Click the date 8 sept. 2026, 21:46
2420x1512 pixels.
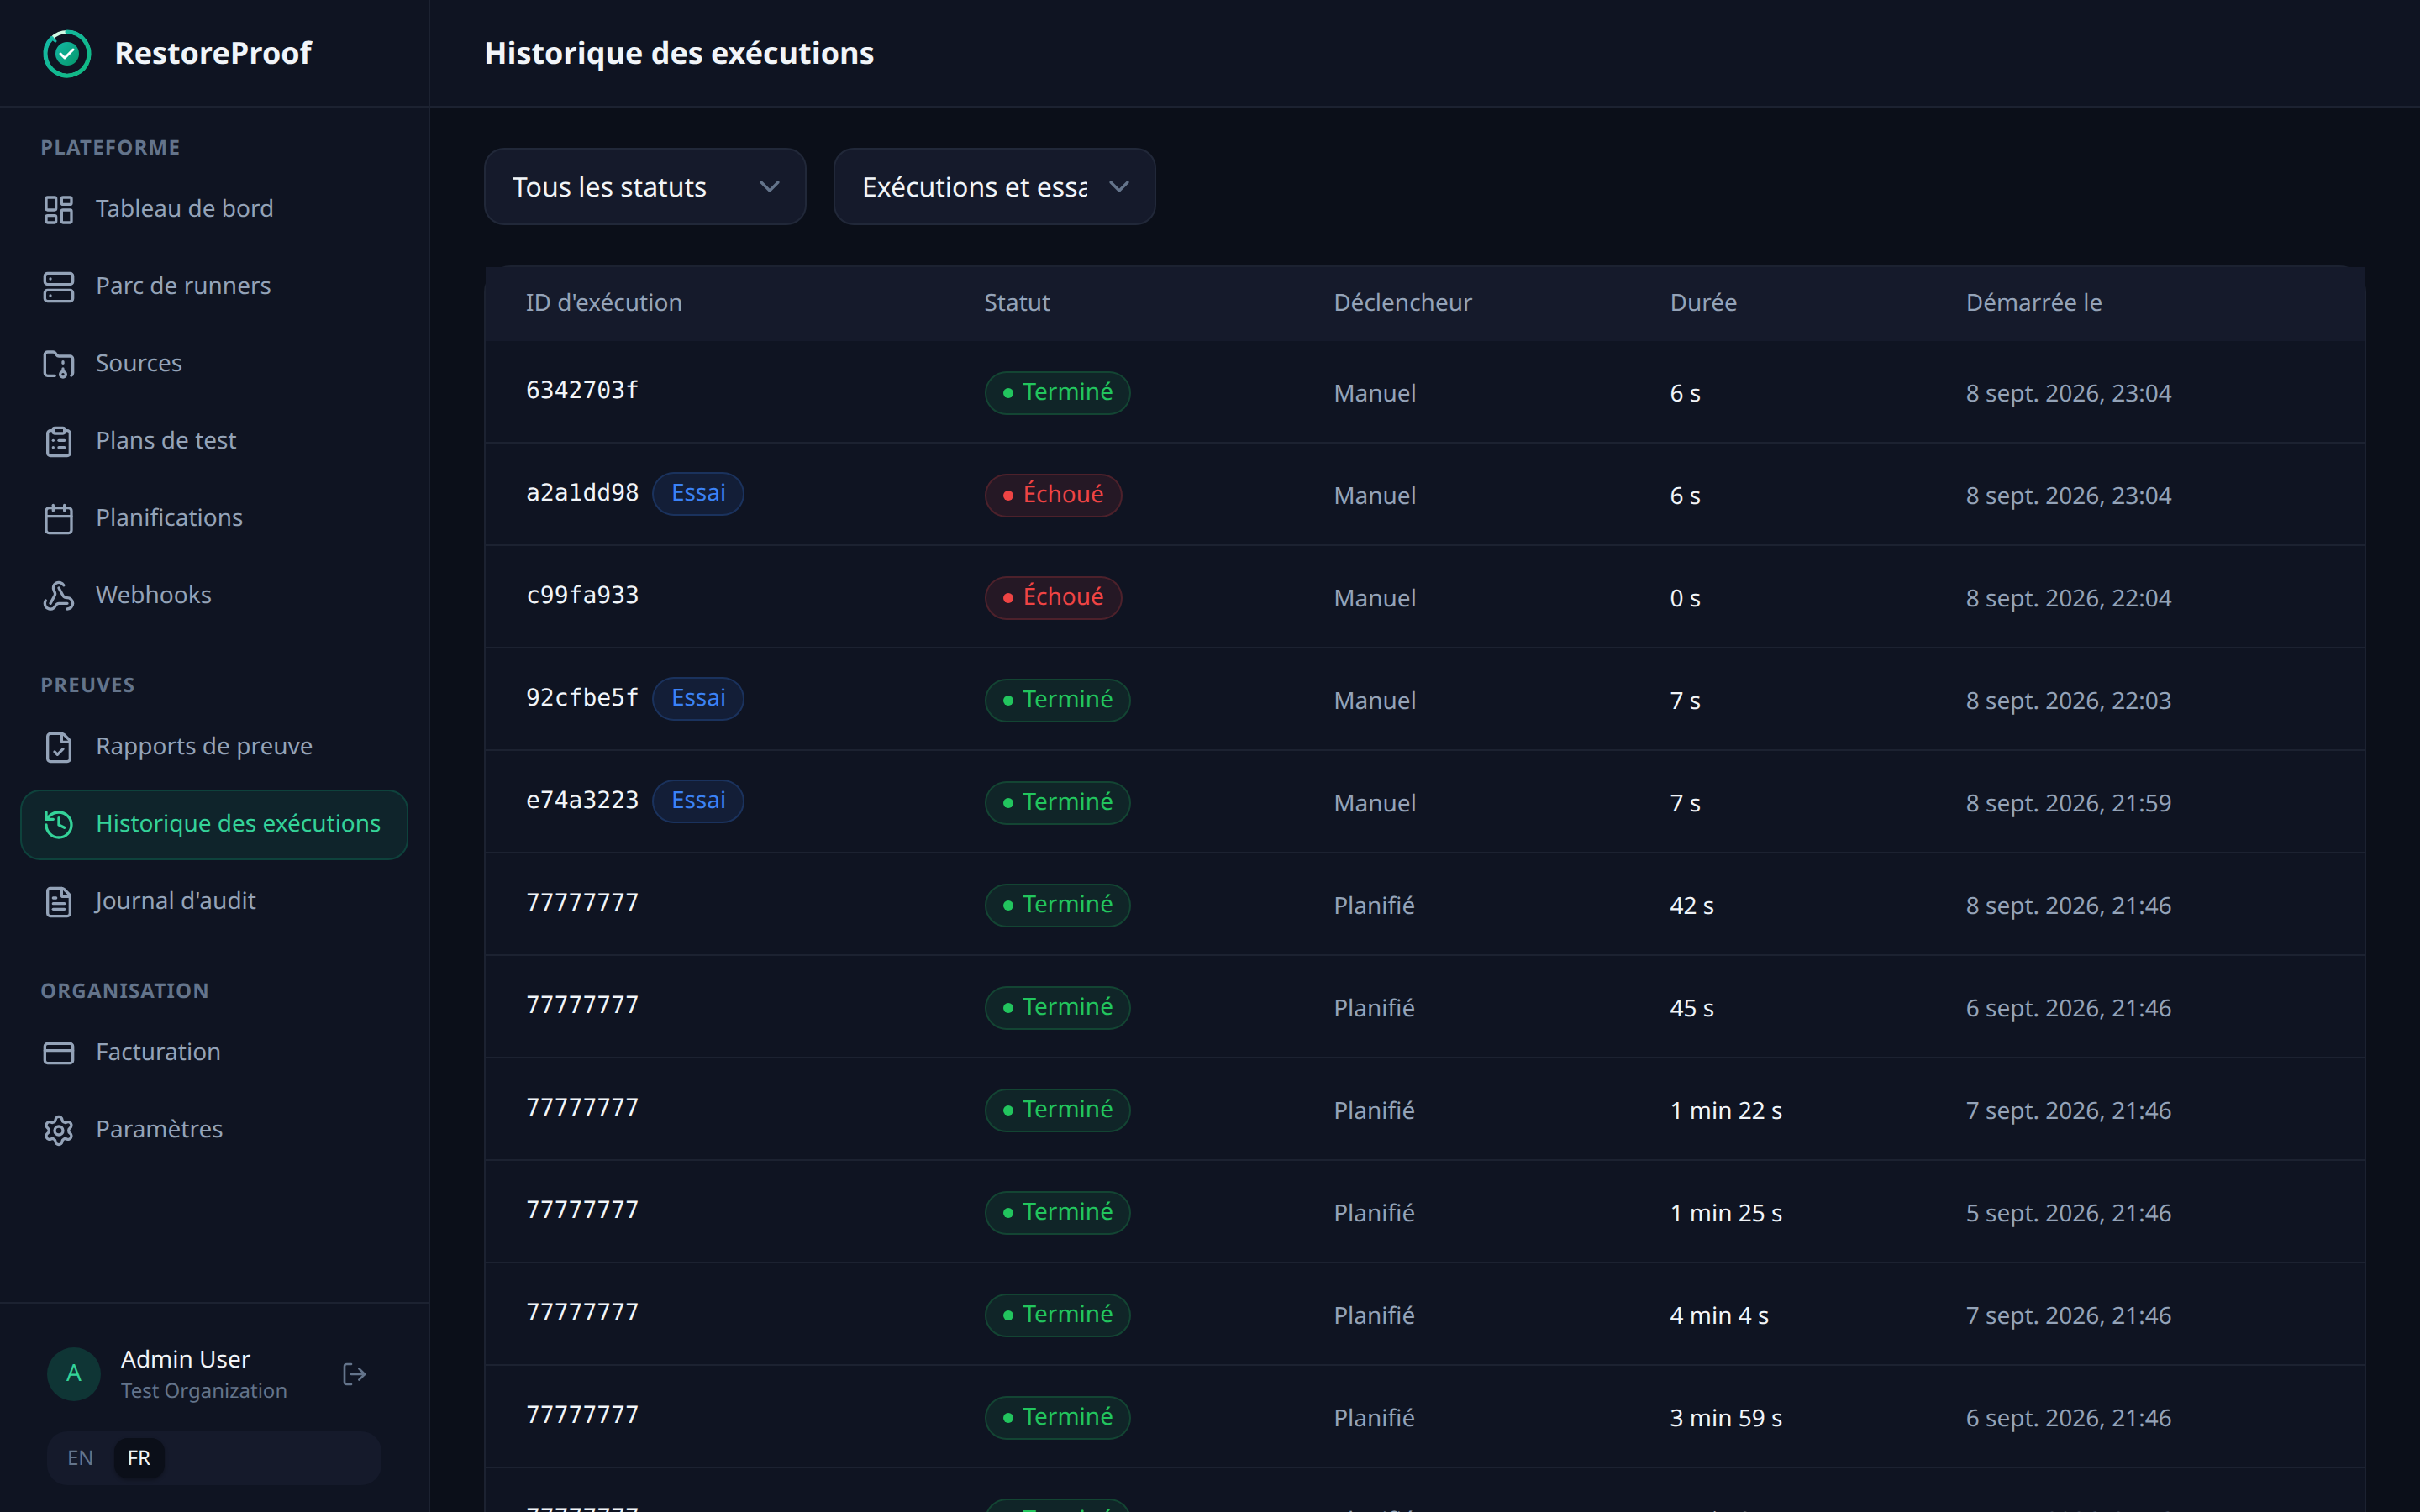[2068, 906]
